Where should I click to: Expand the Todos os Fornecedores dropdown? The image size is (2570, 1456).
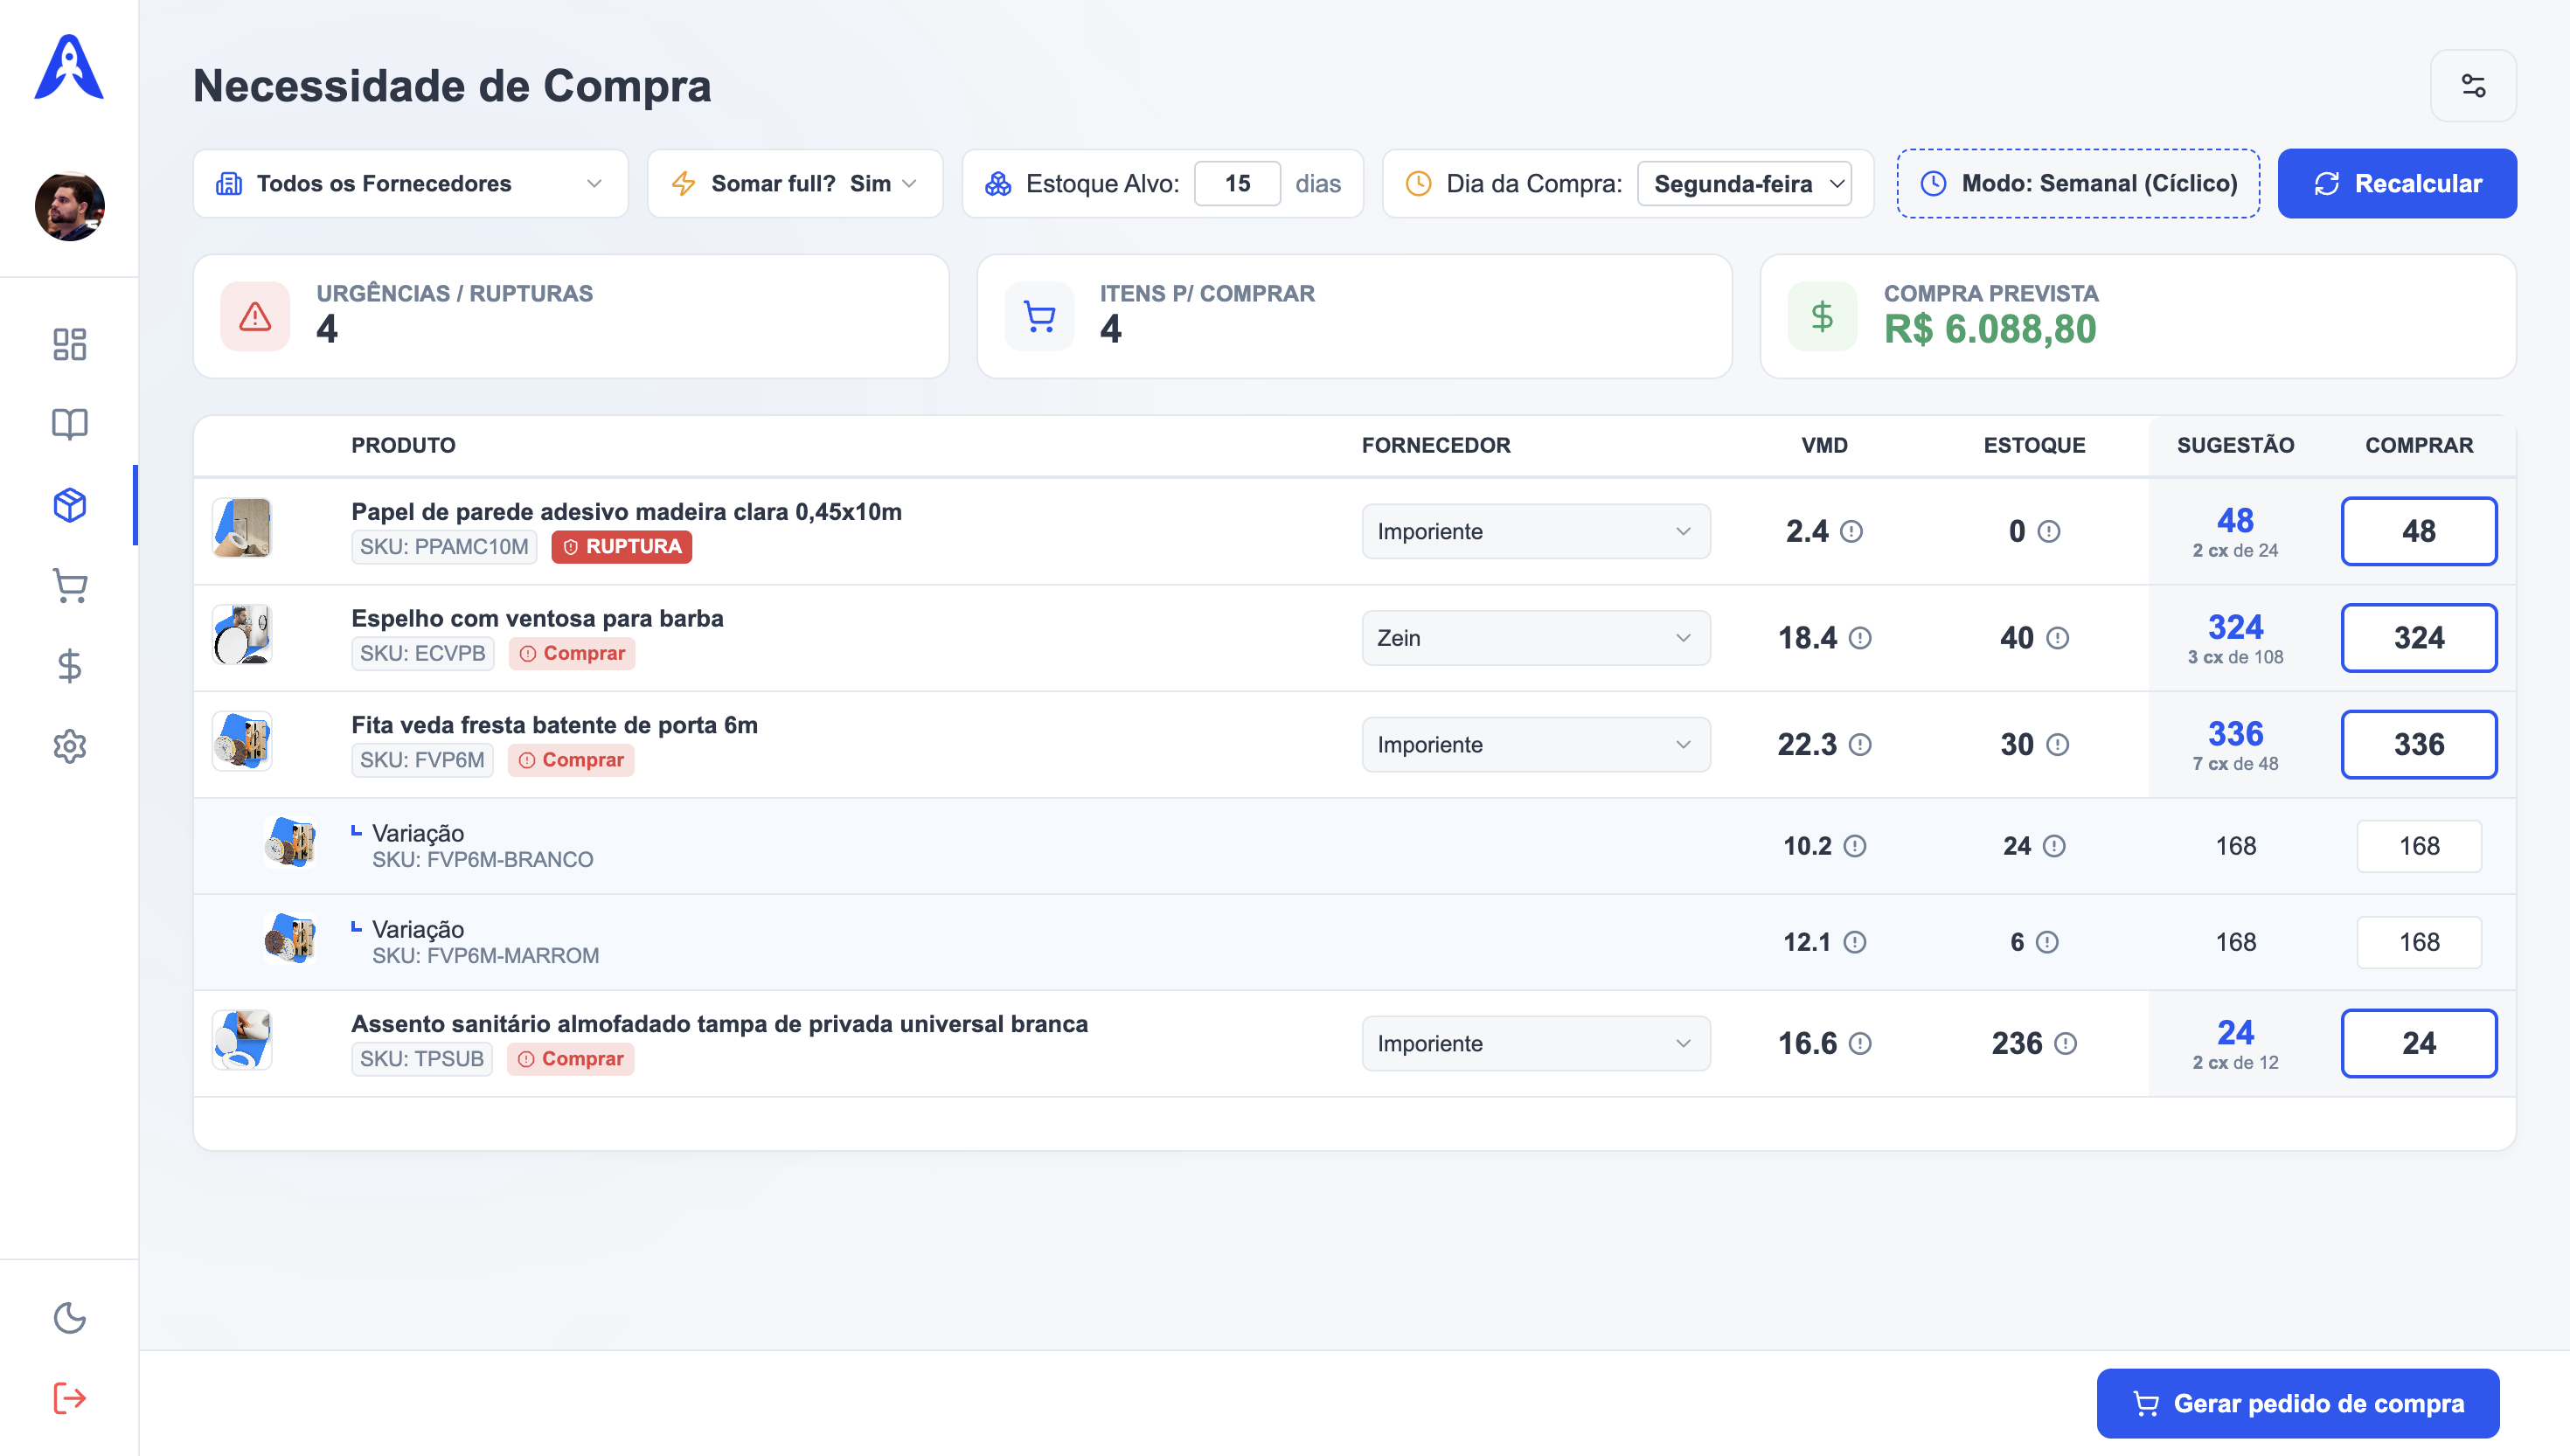[410, 184]
